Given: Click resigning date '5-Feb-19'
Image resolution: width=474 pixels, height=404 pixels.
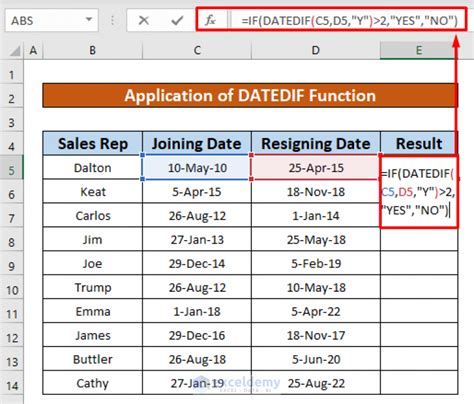Looking at the screenshot, I should pos(316,264).
